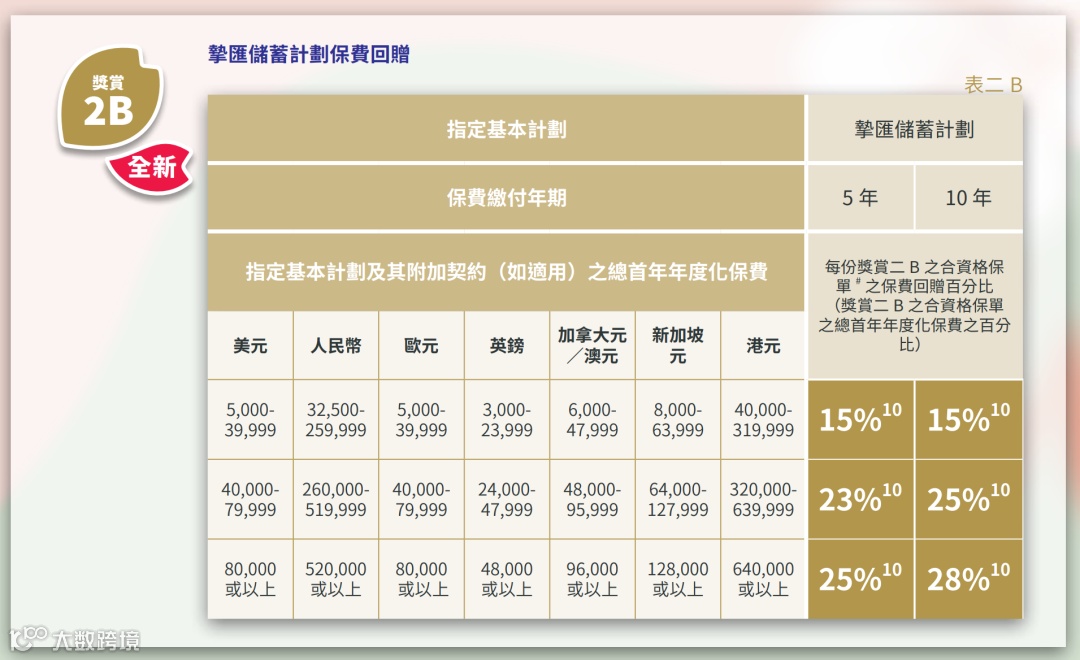Image resolution: width=1080 pixels, height=660 pixels.
Task: Click the 保費回贈百分比 description cell
Action: coord(915,305)
